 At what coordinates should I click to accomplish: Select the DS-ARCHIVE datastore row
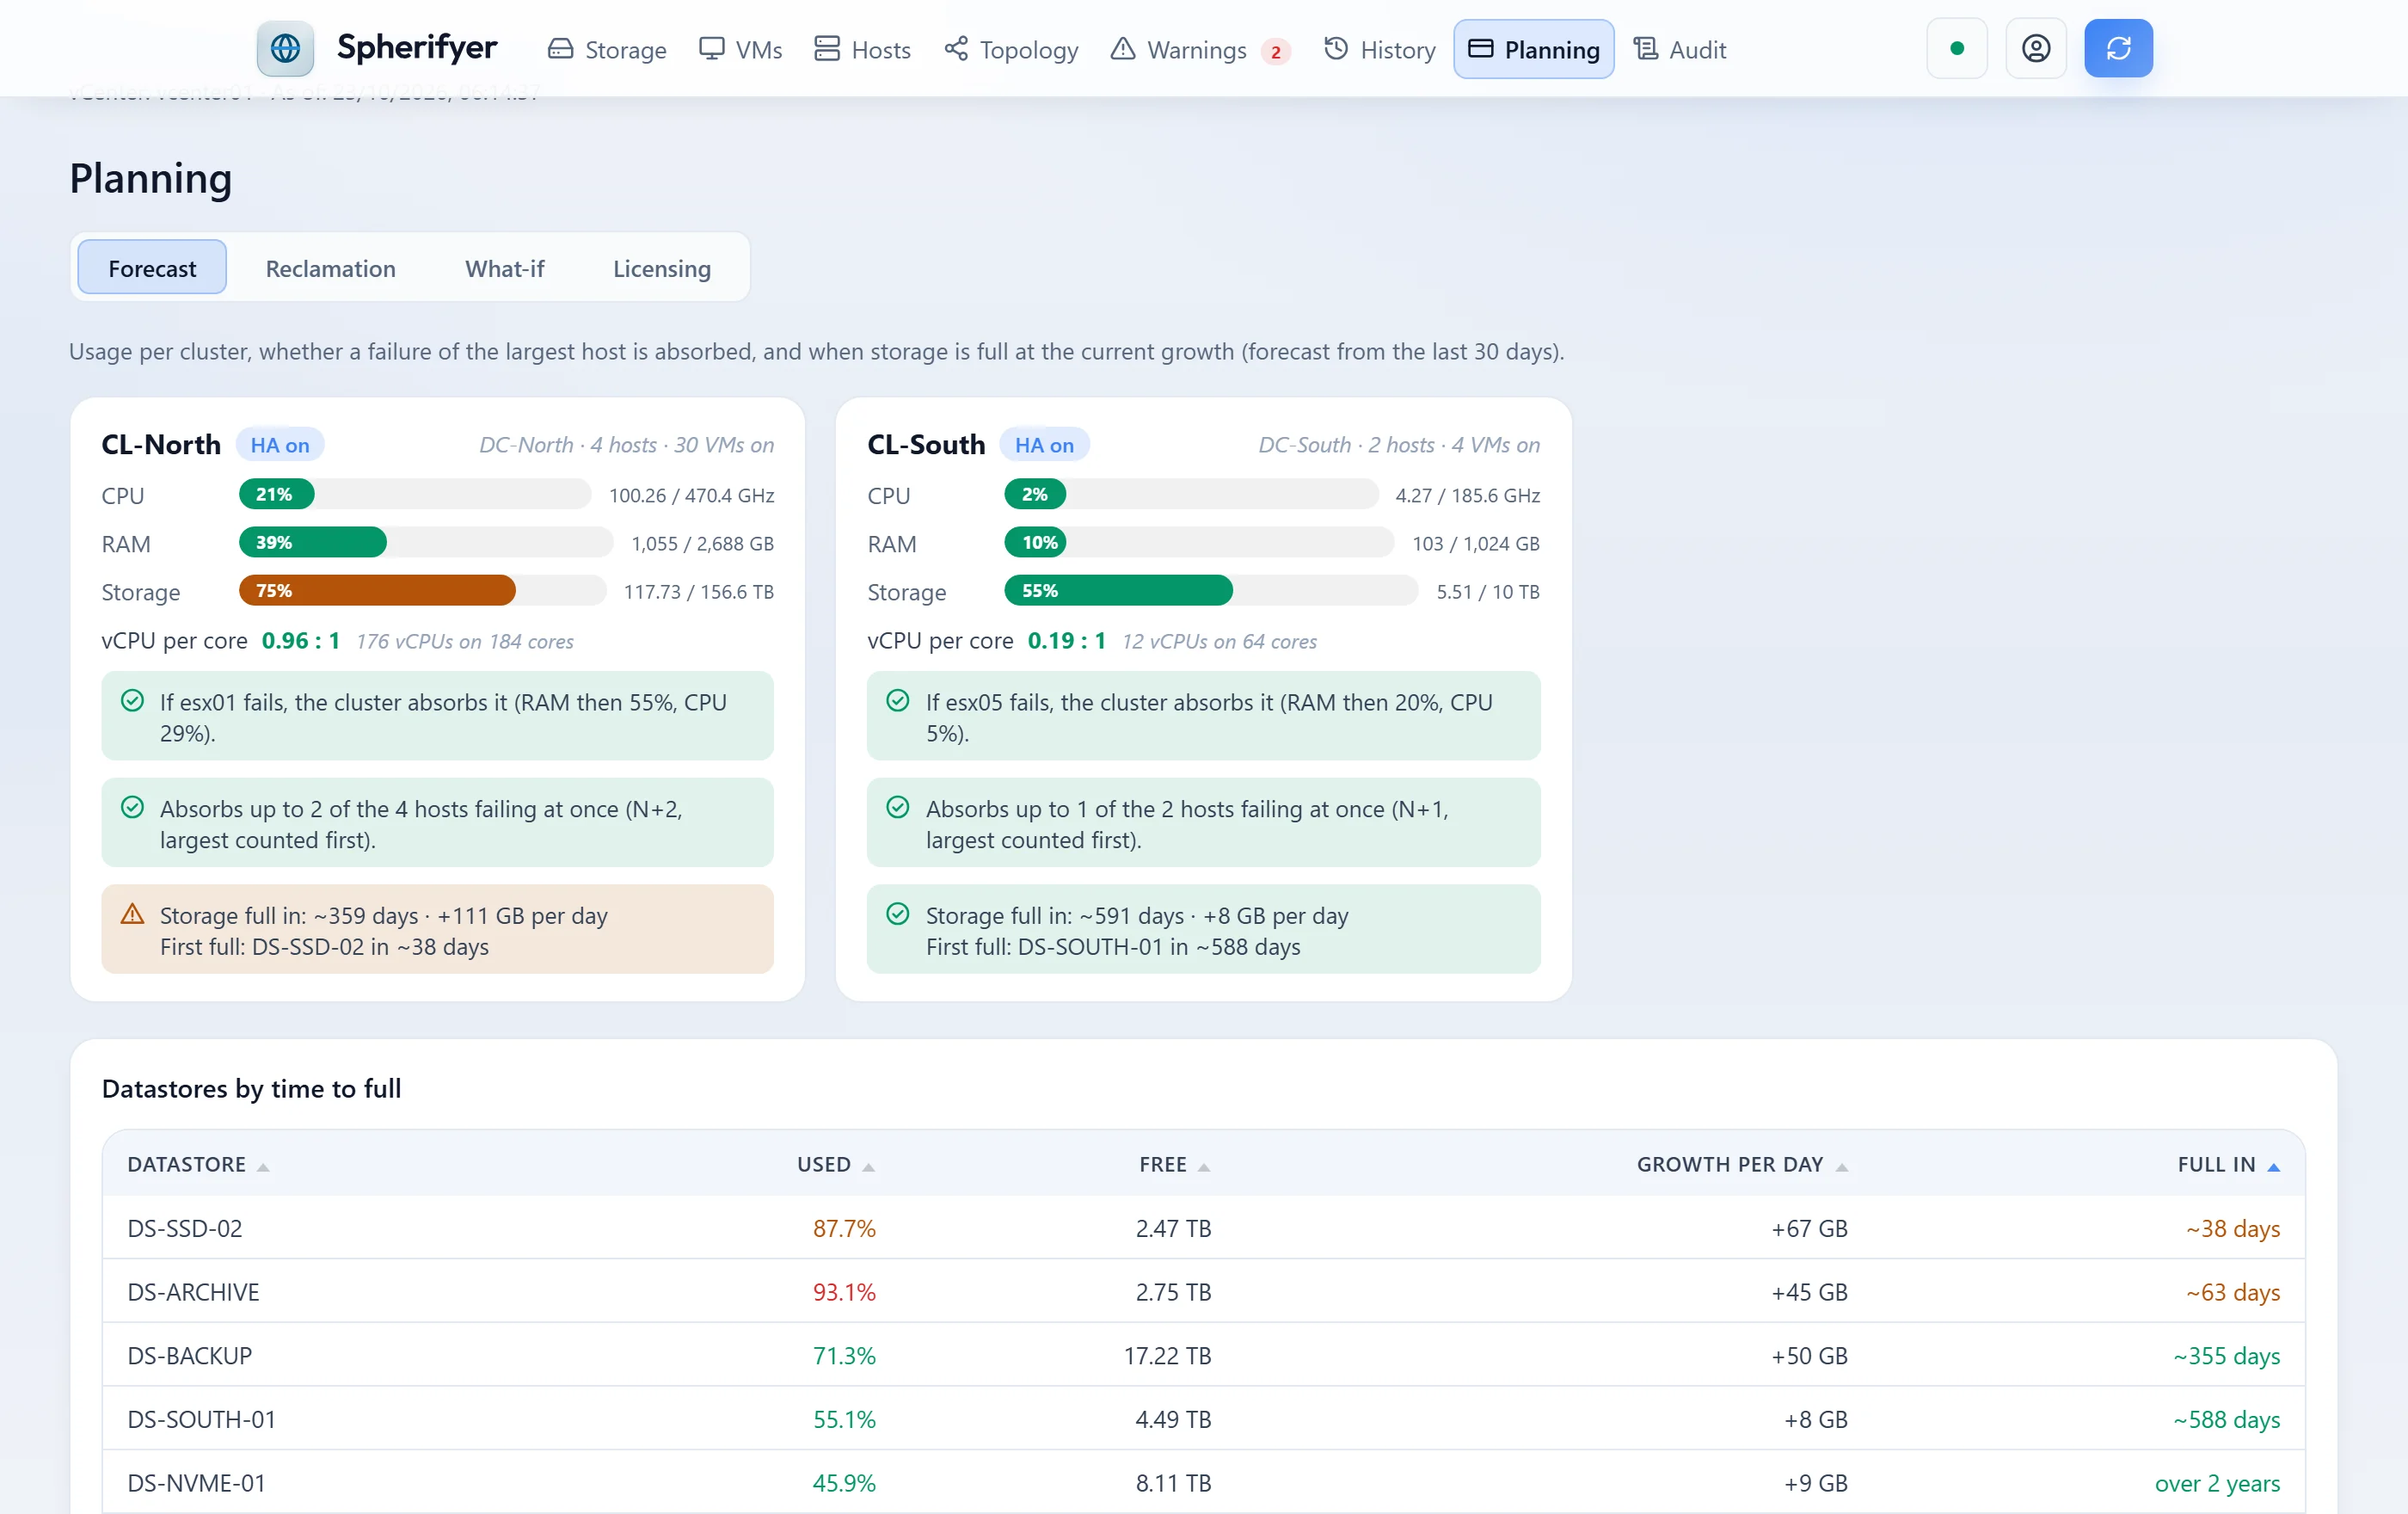tap(1203, 1291)
